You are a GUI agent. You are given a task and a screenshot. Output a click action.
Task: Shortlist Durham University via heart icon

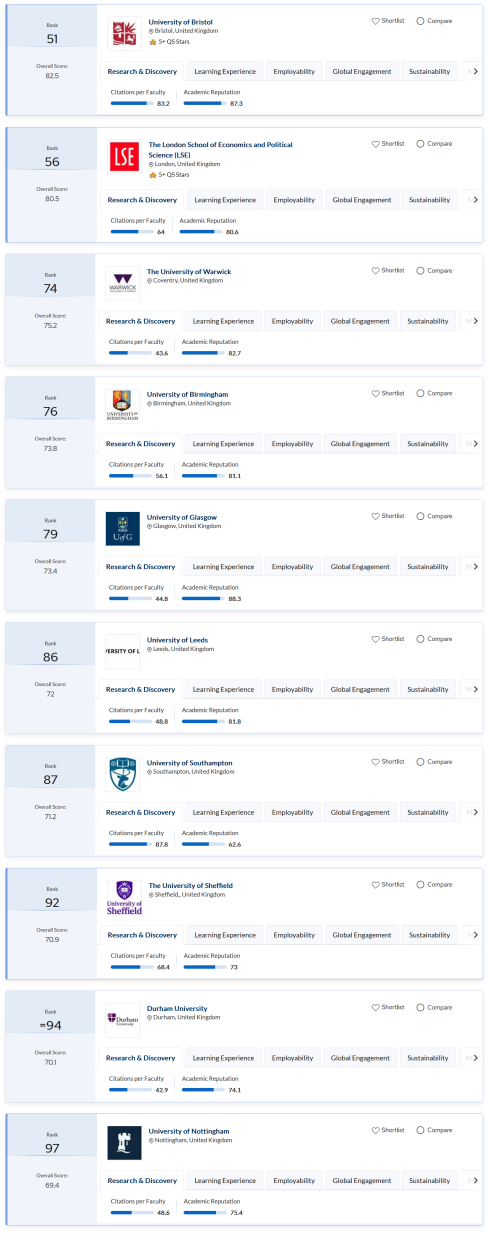tap(376, 1007)
